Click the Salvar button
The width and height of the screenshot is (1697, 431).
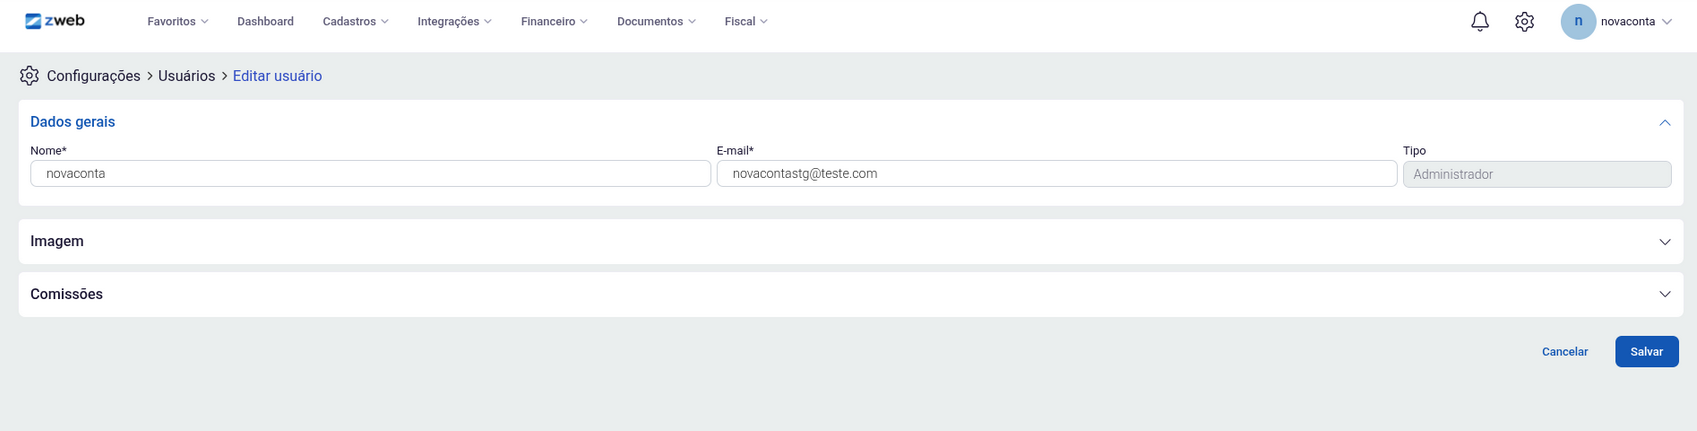[1646, 352]
